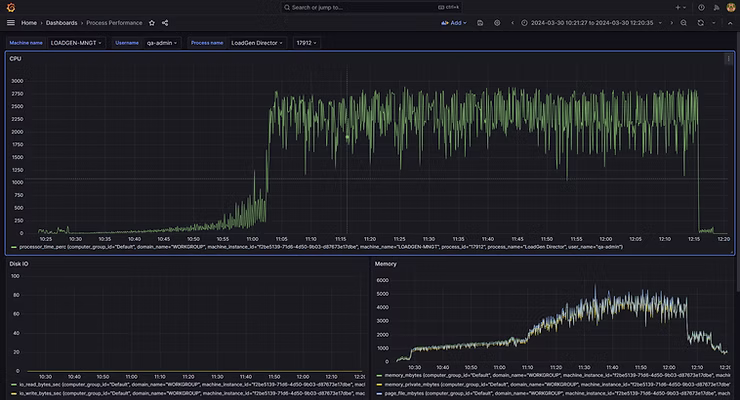Screen dimensions: 740x400
Task: Click io_write_bytes_sec yellow color swatch
Action: tap(14, 393)
